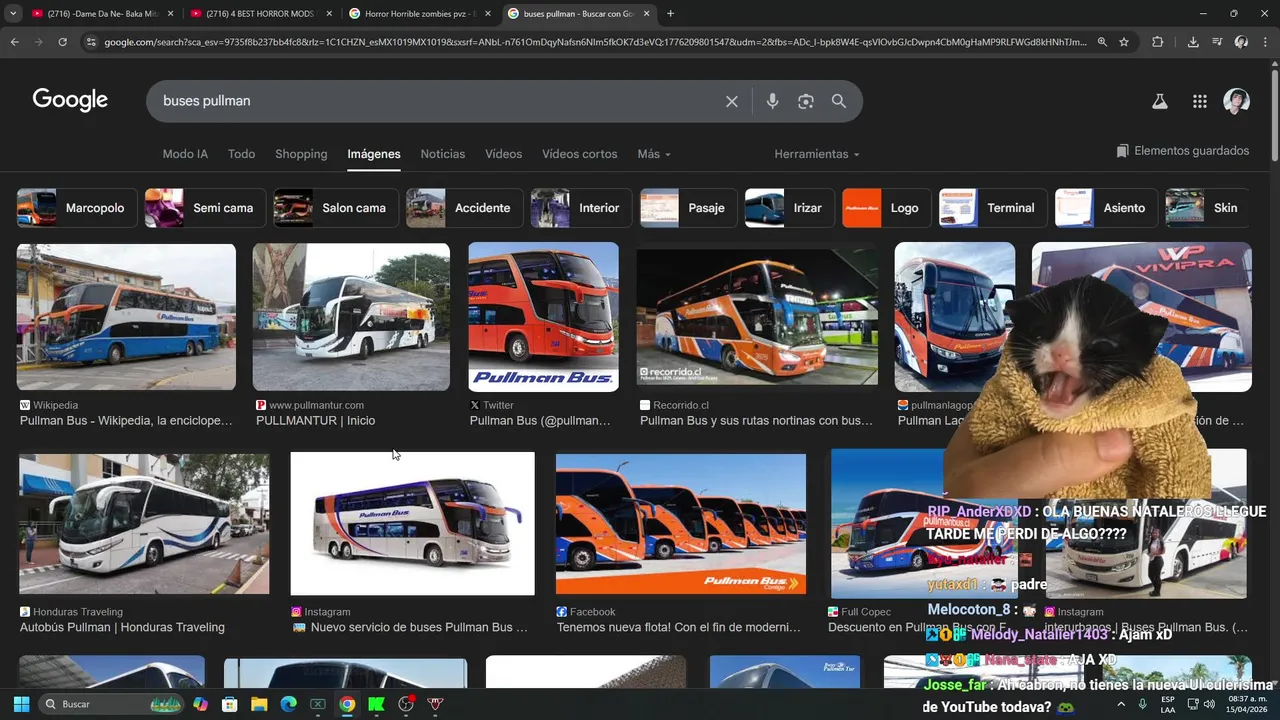Open the media control icon in Chrome toolbar
1280x720 pixels.
click(1217, 42)
